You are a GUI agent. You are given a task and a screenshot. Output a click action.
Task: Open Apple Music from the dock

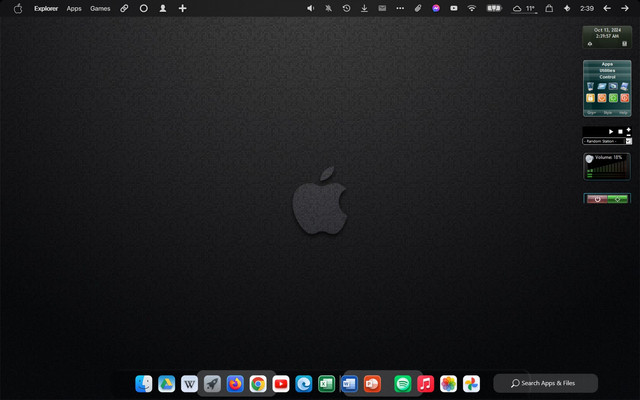pyautogui.click(x=425, y=384)
